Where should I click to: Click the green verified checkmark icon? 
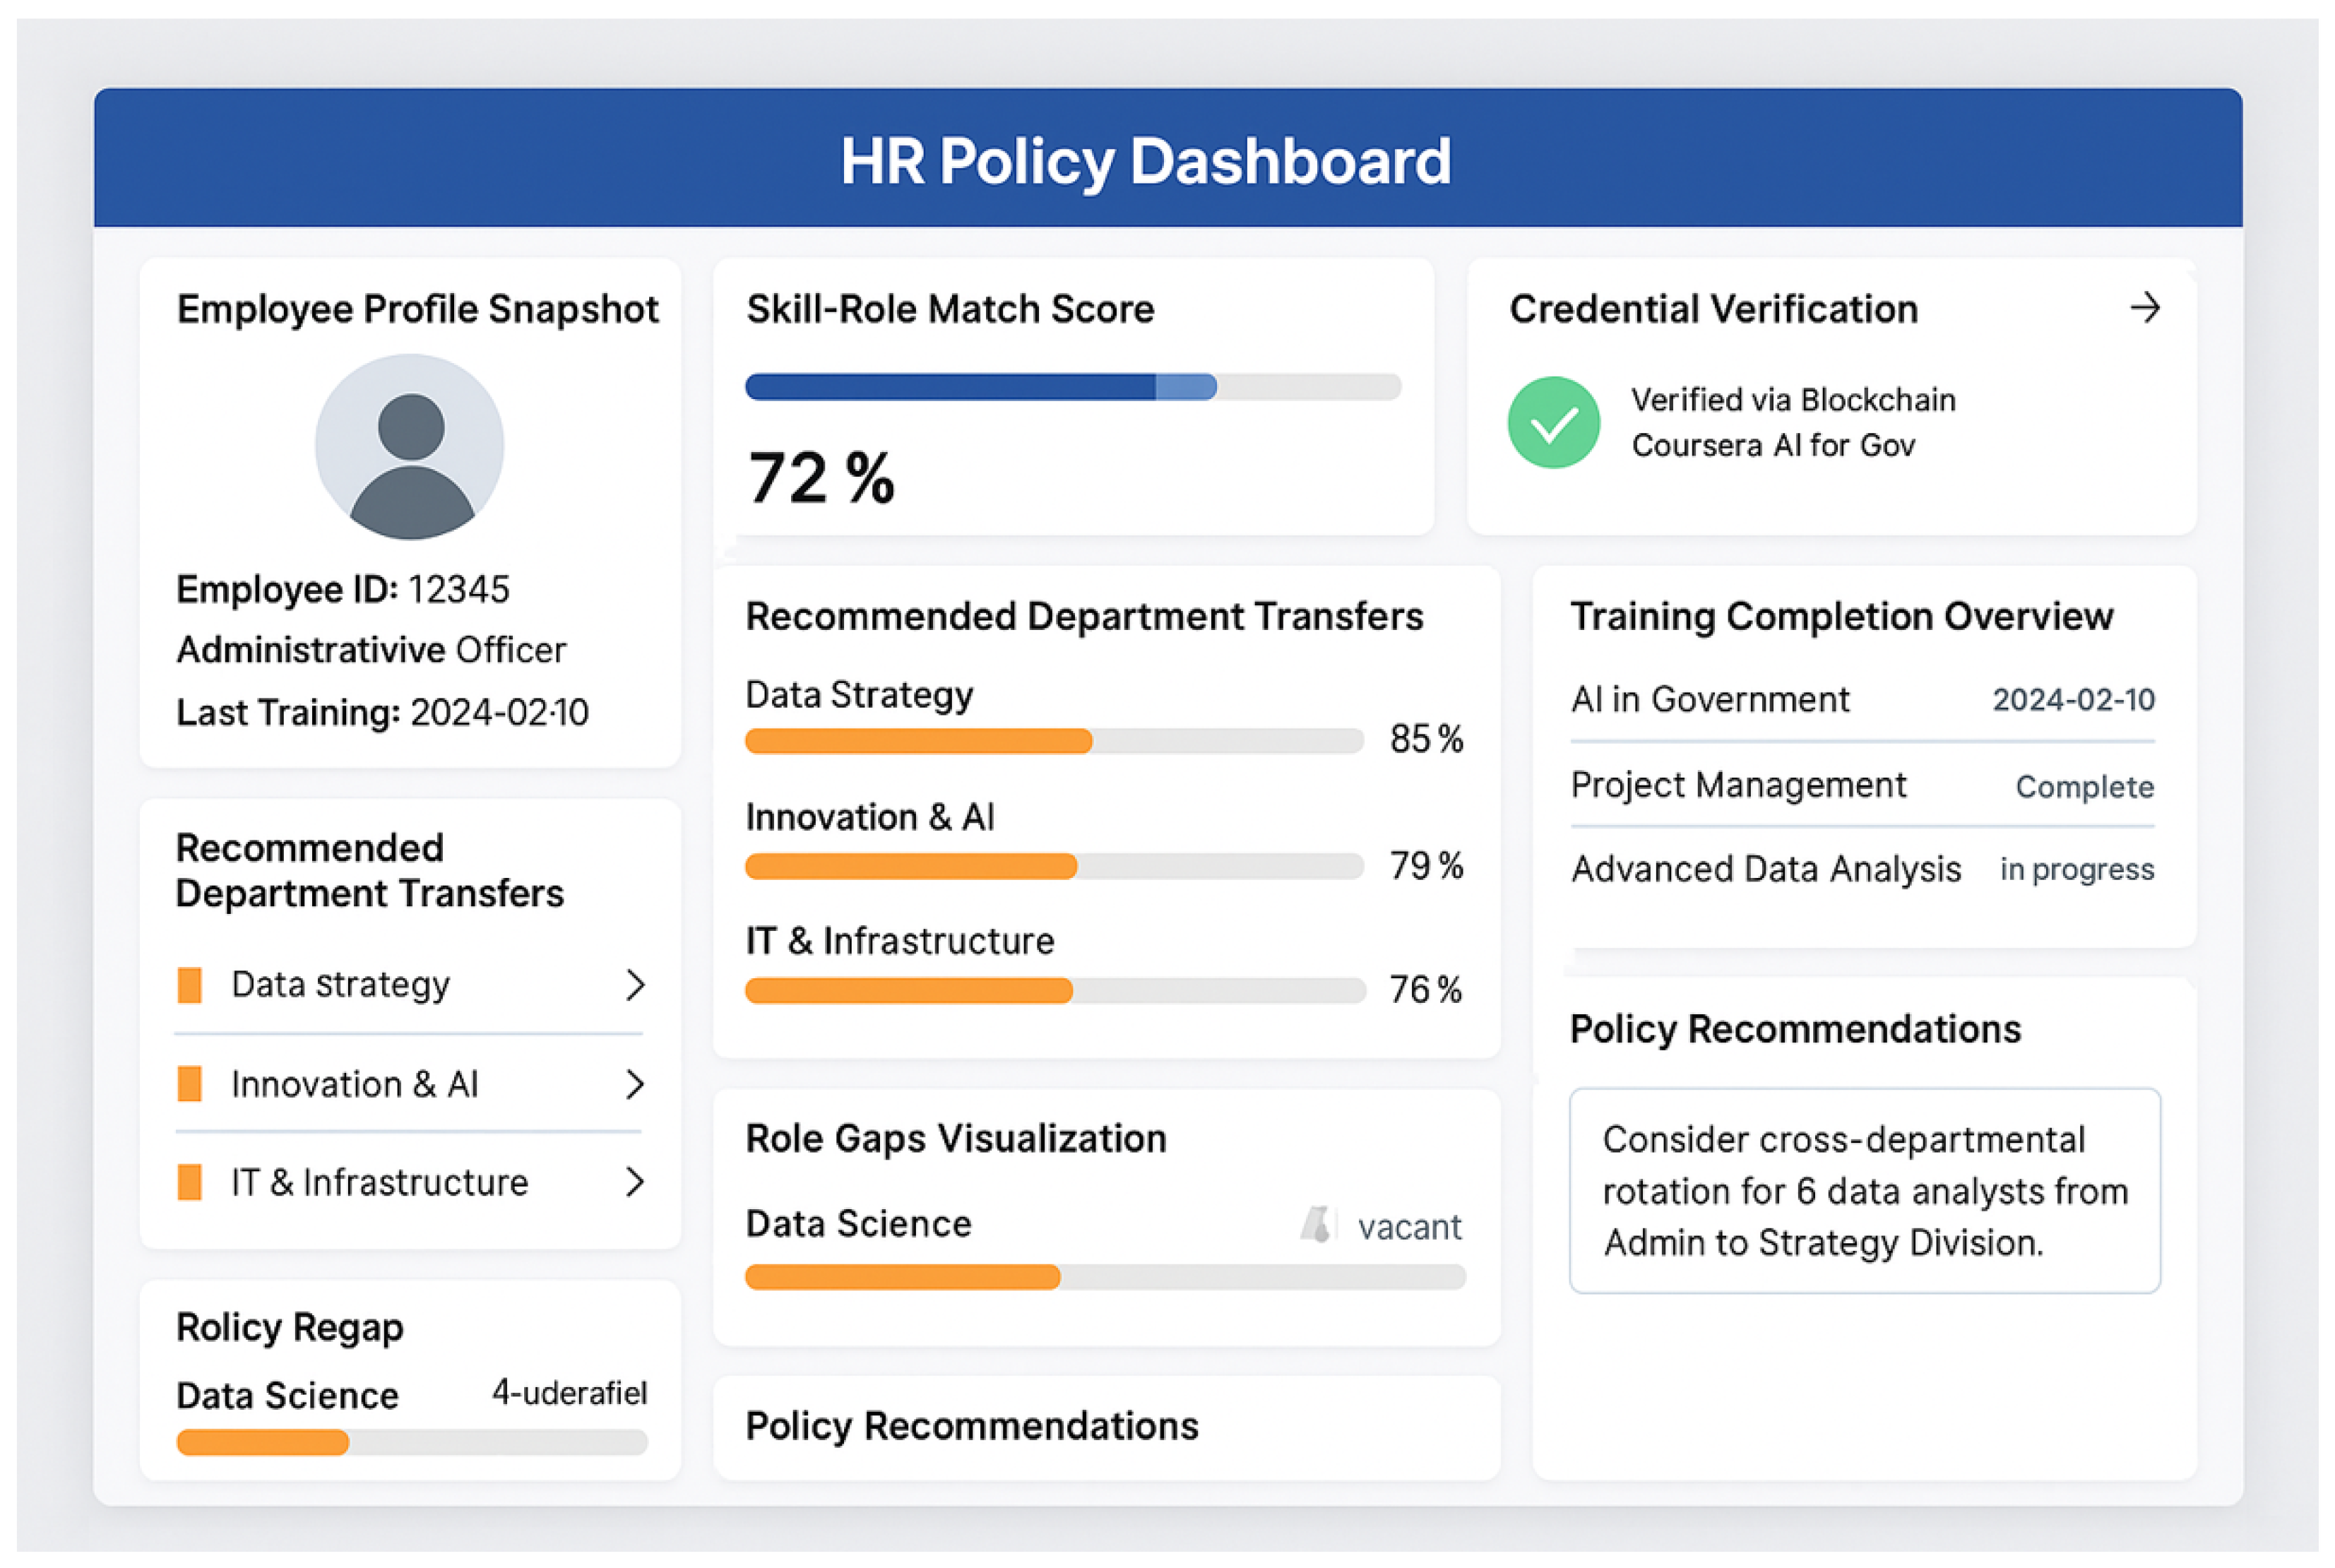(x=1553, y=423)
